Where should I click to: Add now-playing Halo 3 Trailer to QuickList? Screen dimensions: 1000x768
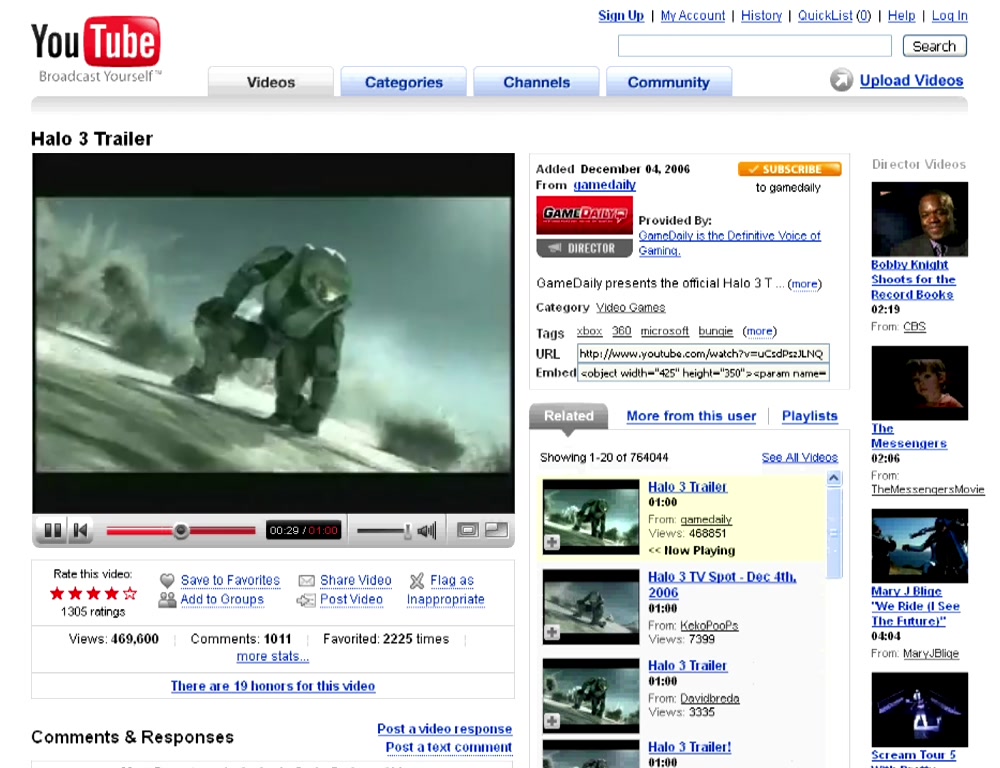(552, 542)
